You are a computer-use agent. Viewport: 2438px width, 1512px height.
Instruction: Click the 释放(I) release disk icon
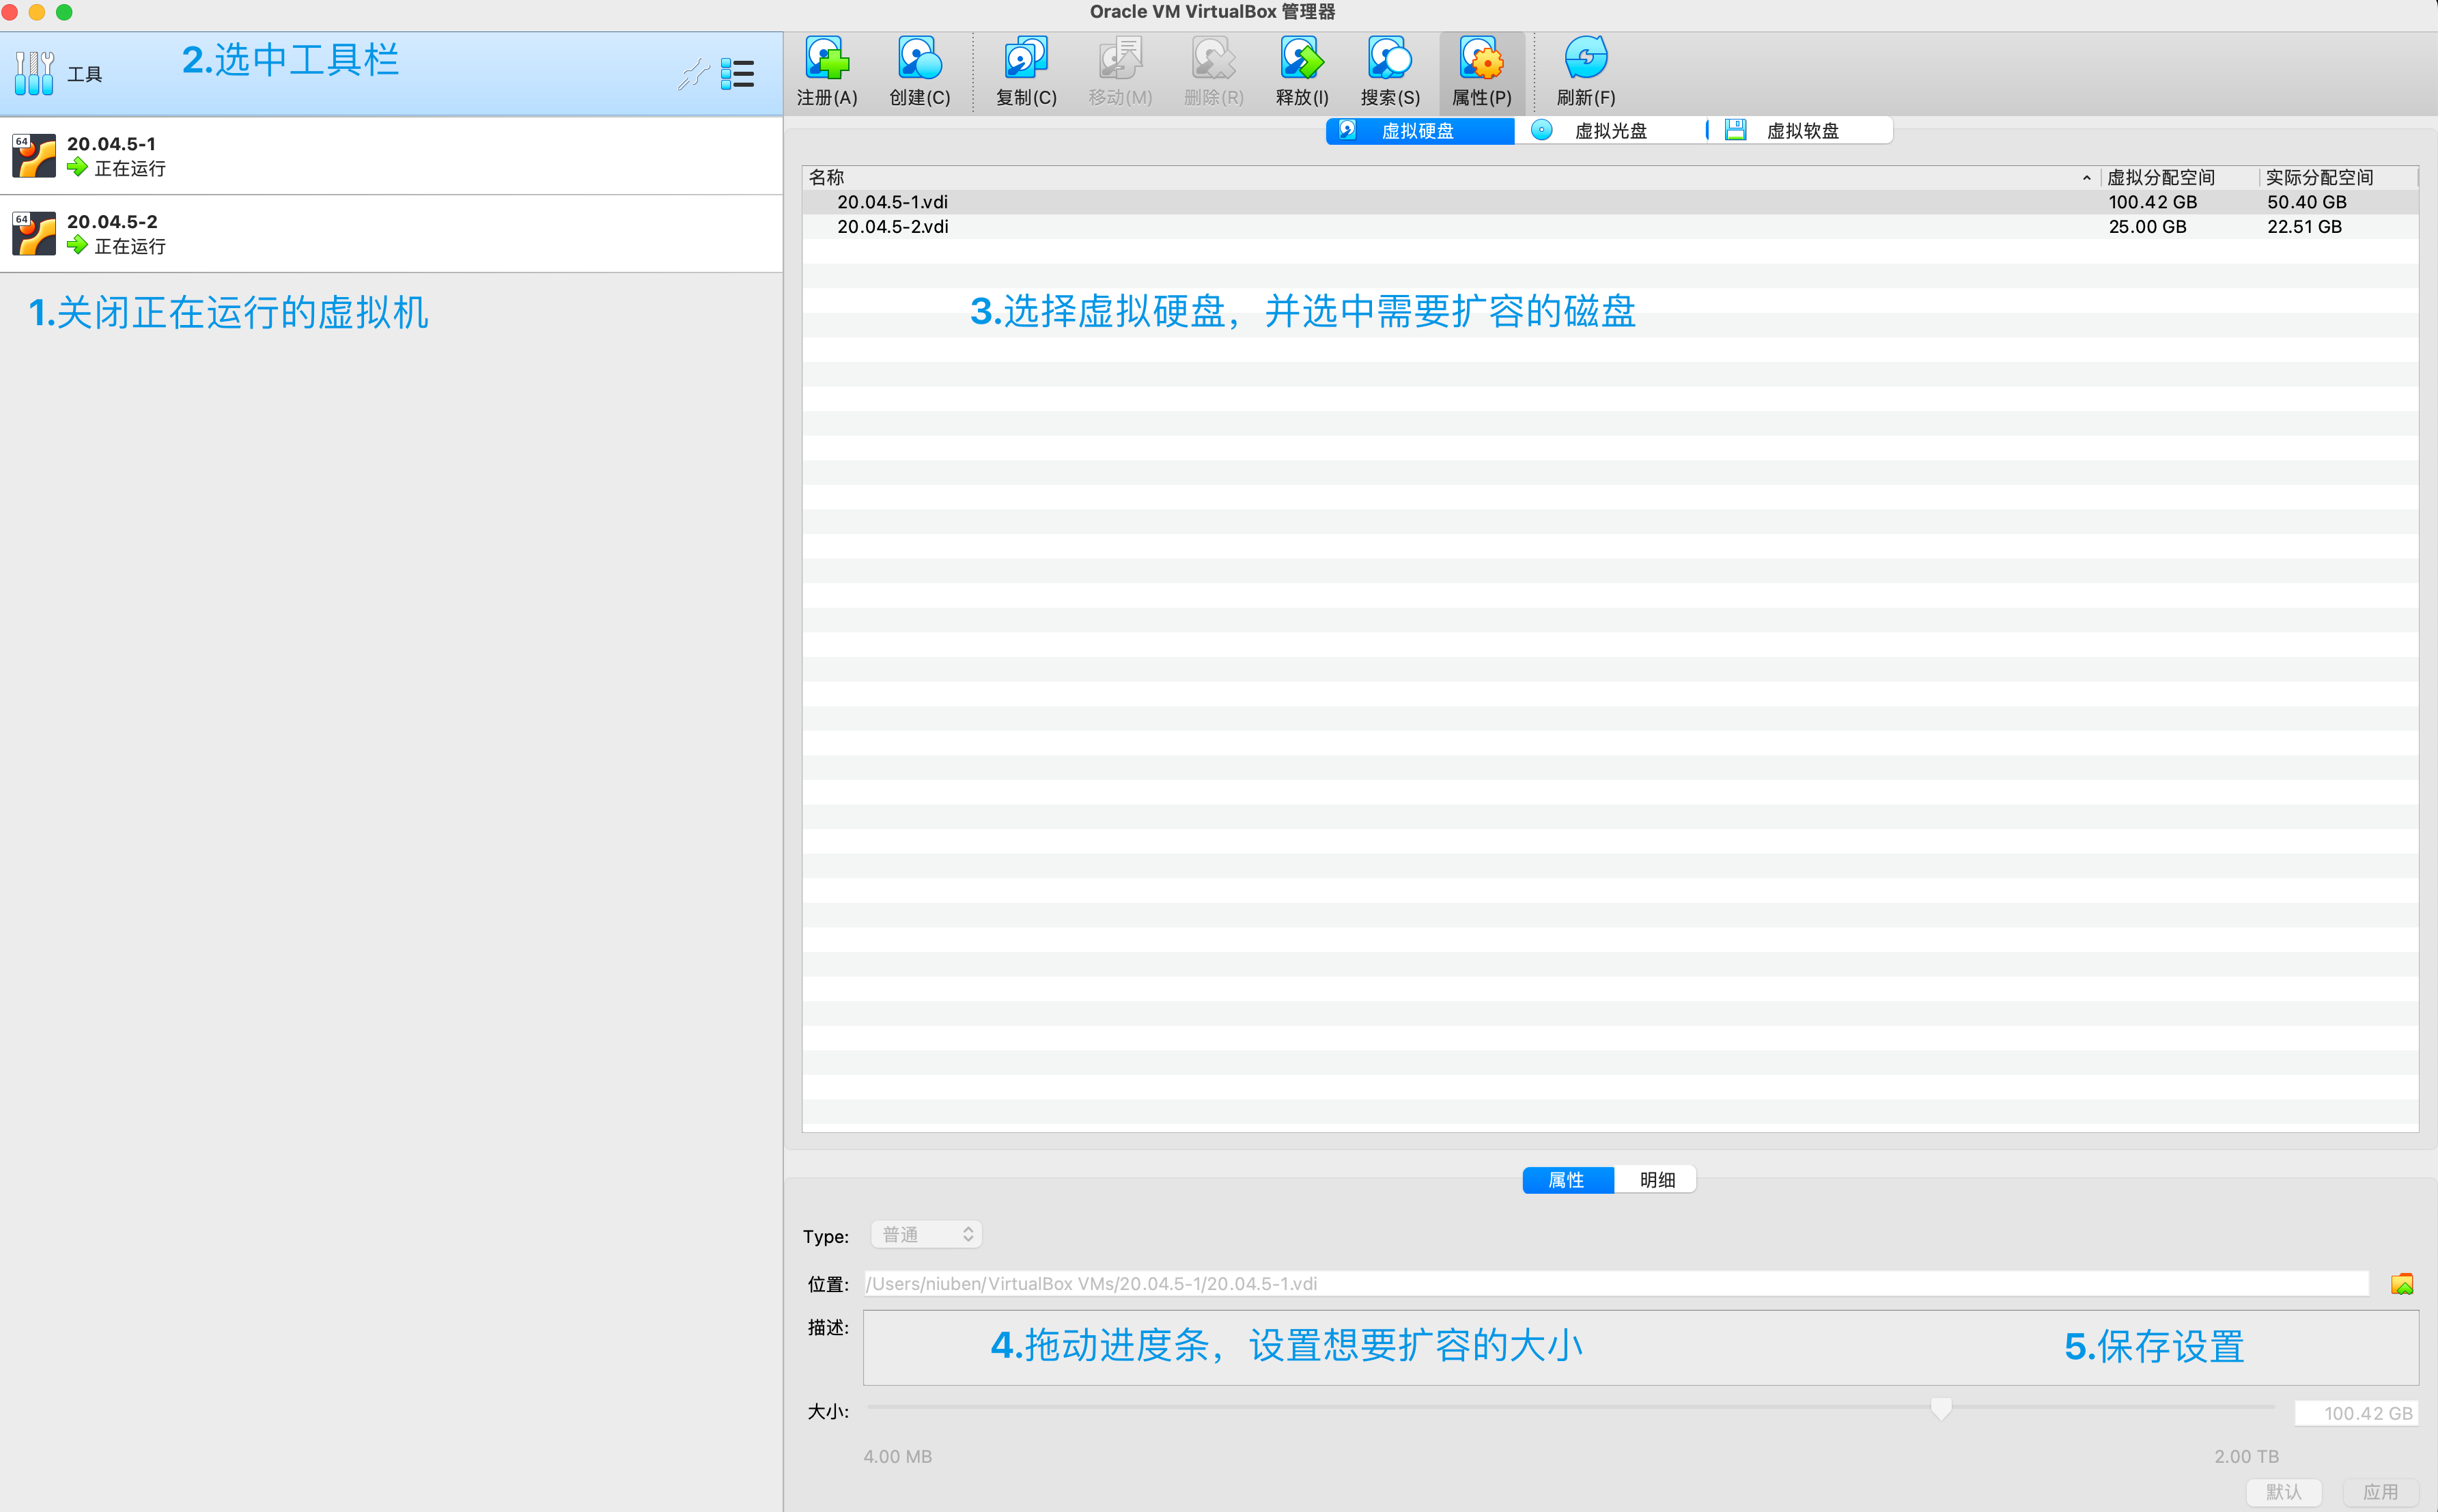1302,58
